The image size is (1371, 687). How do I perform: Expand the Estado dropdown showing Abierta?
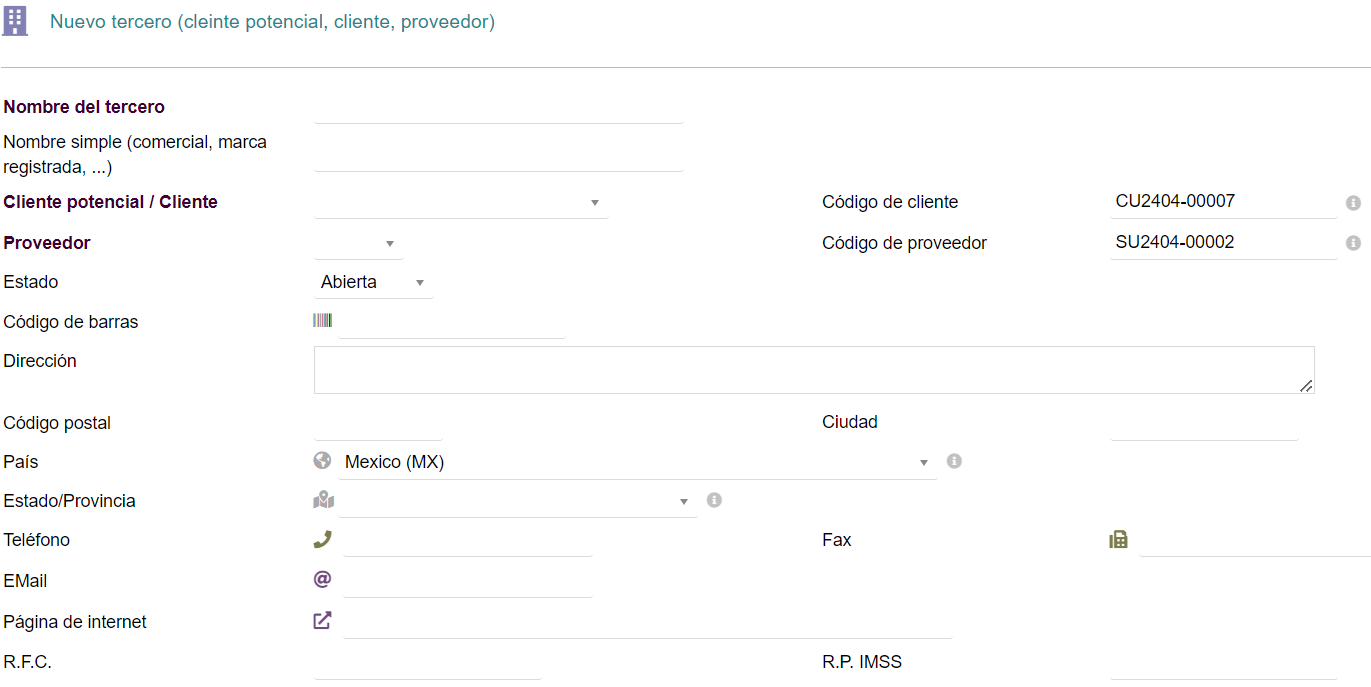coord(373,283)
